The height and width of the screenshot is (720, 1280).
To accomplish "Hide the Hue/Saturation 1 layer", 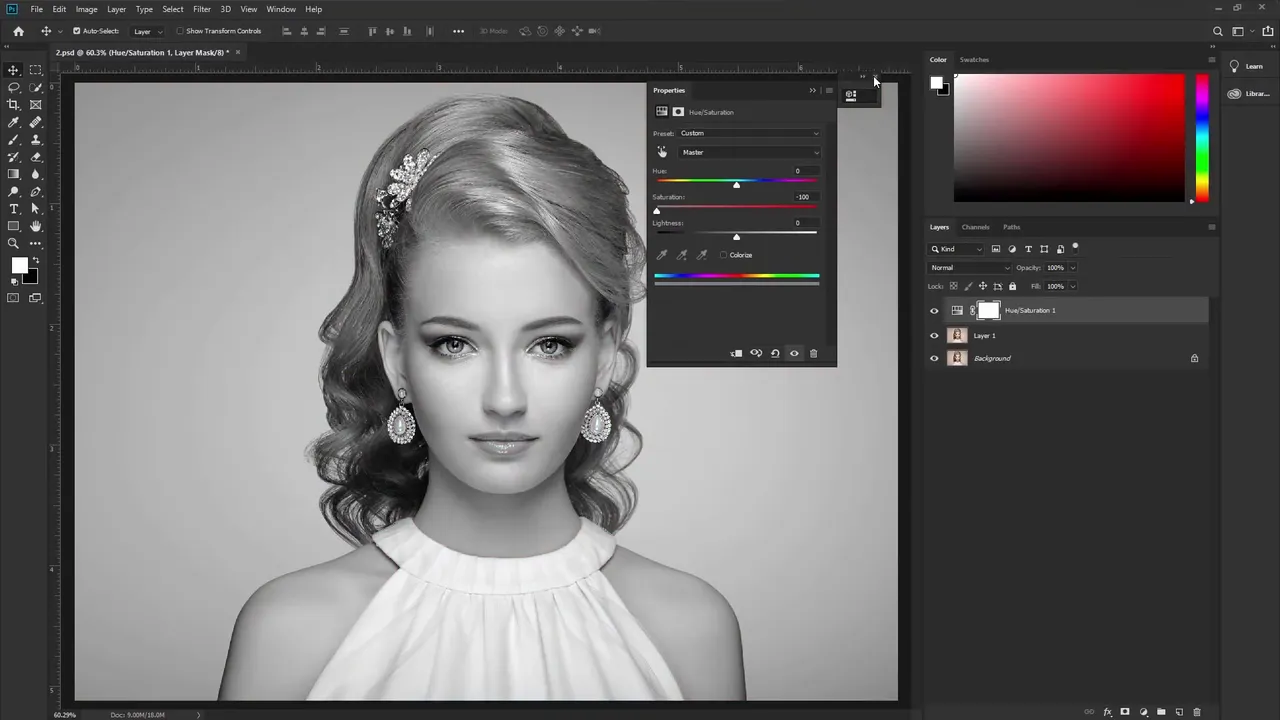I will click(934, 310).
